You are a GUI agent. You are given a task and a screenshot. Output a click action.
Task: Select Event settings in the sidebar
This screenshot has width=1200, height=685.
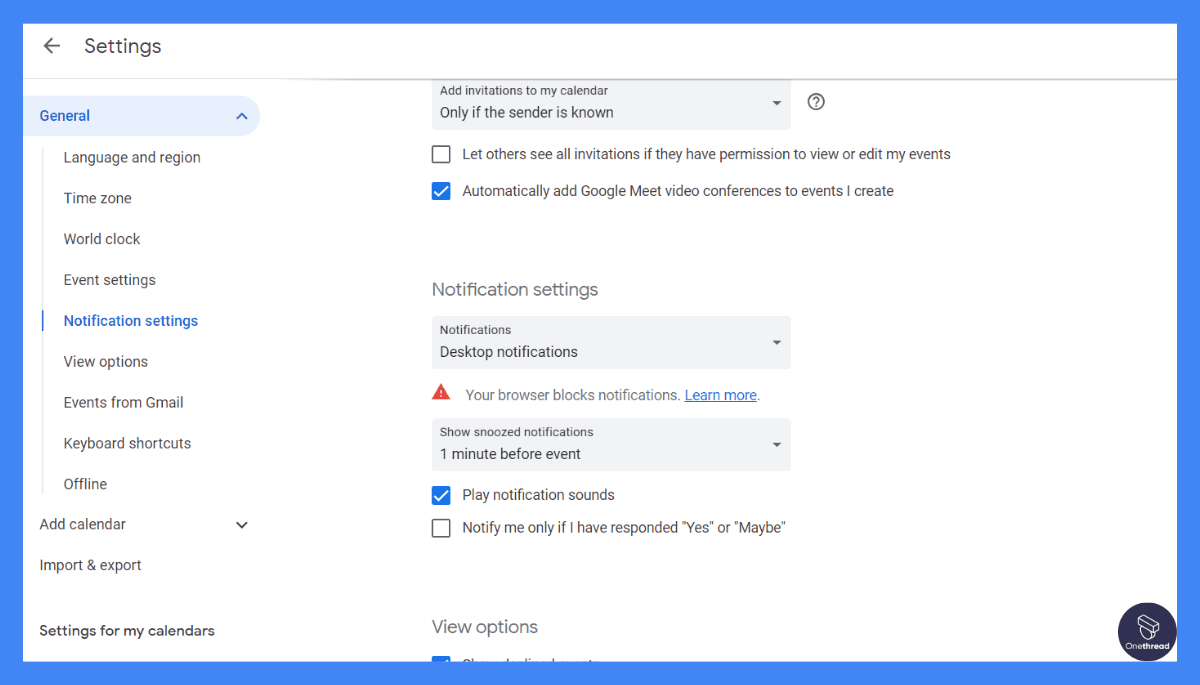pos(109,279)
